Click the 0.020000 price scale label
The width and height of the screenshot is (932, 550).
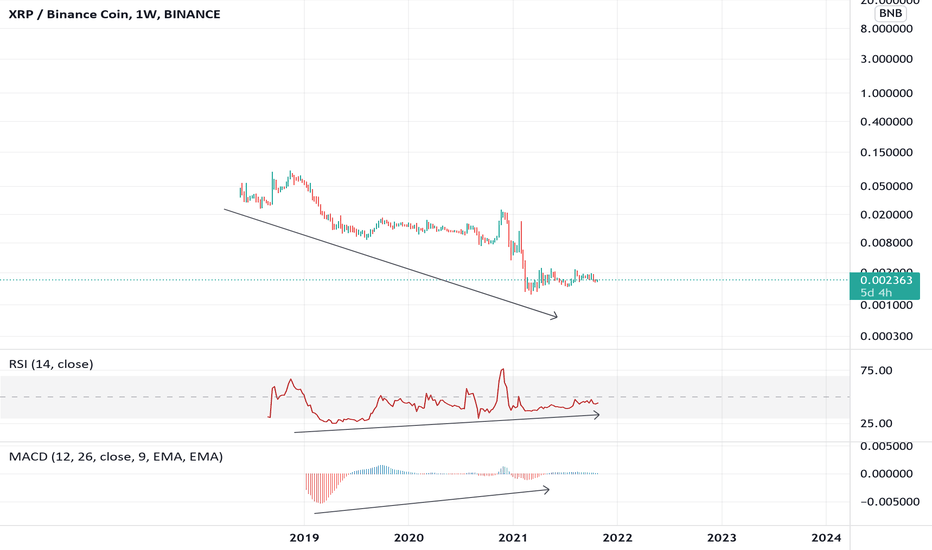[886, 215]
